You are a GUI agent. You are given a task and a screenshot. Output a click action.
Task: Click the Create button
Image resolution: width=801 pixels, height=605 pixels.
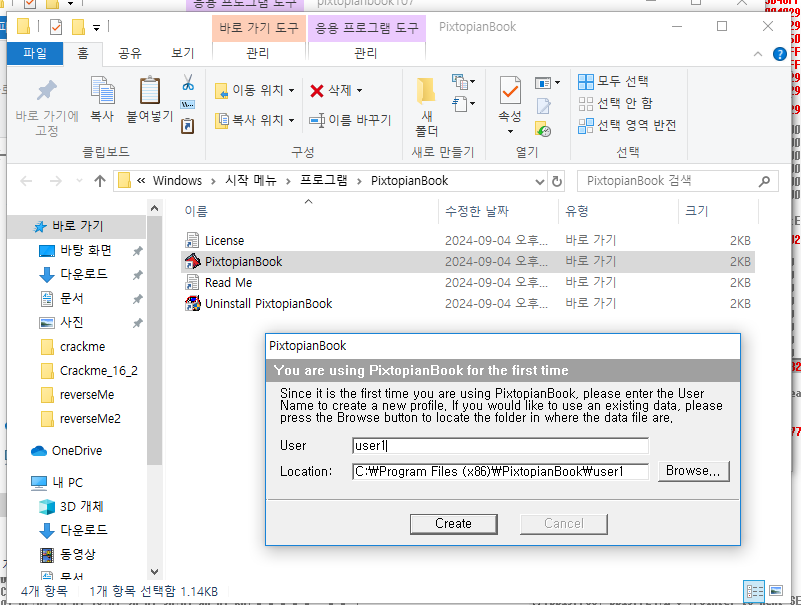click(x=454, y=524)
